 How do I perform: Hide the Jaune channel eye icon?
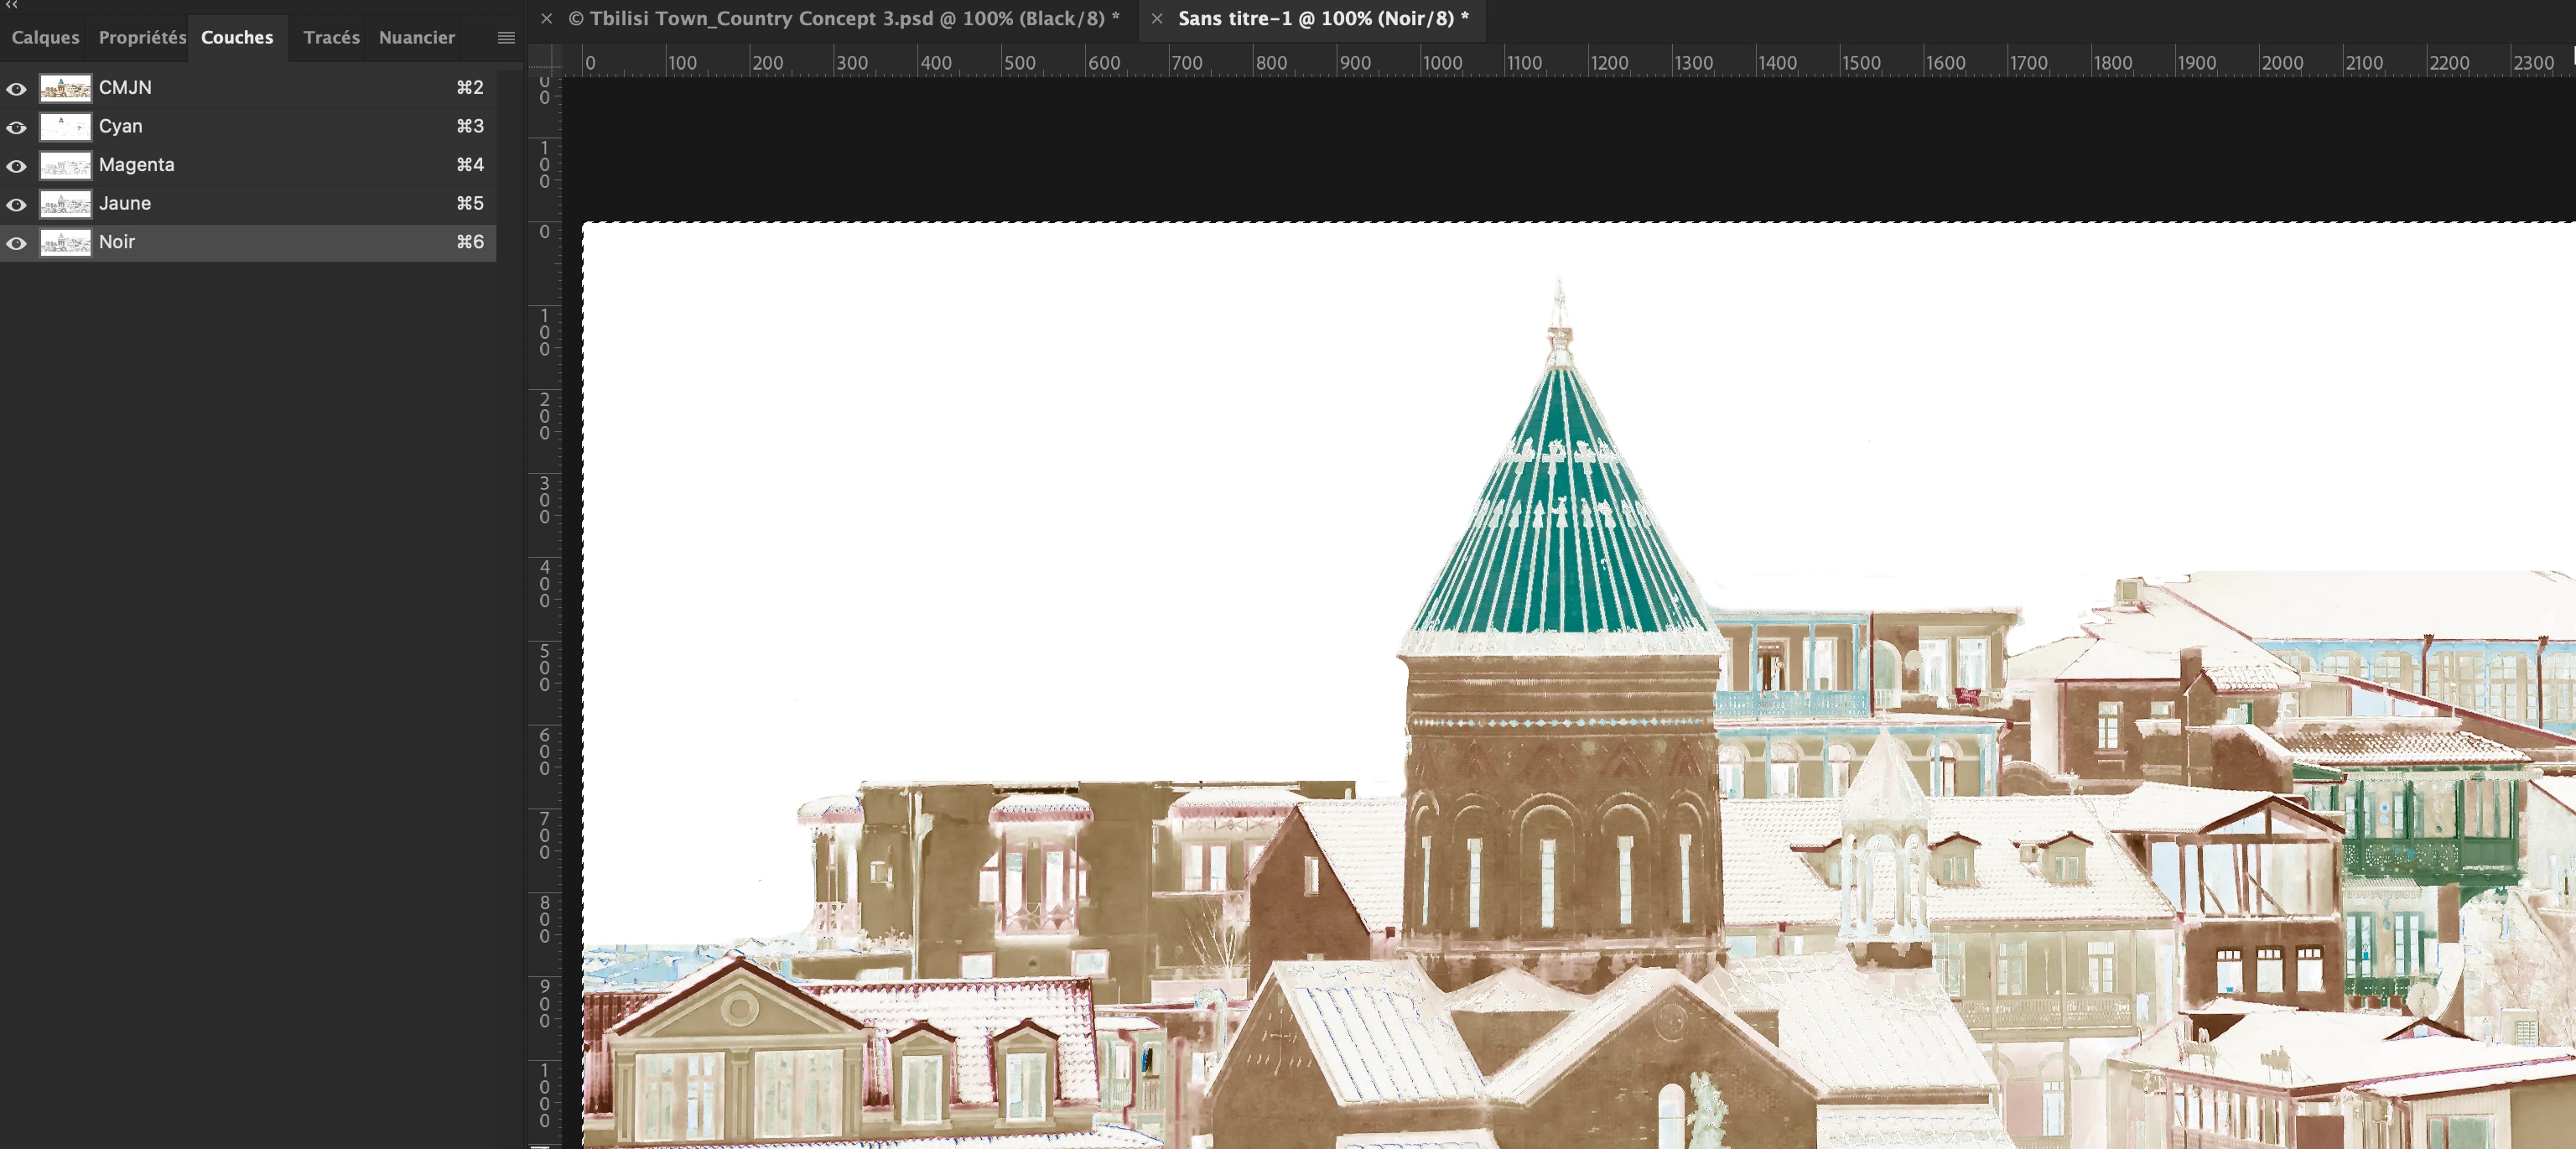[x=16, y=204]
